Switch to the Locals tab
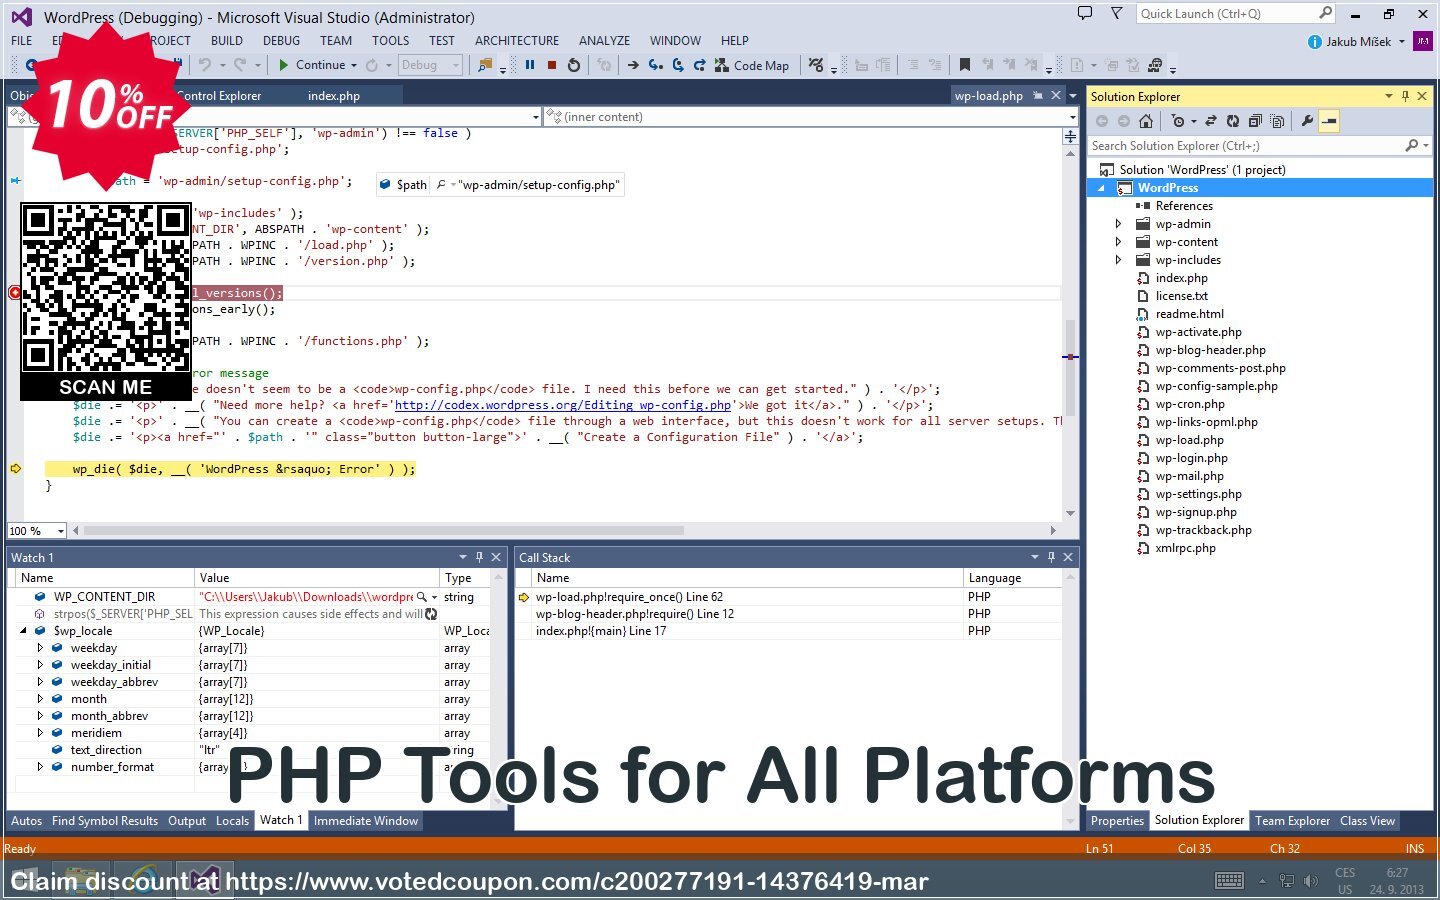The width and height of the screenshot is (1440, 900). 232,821
